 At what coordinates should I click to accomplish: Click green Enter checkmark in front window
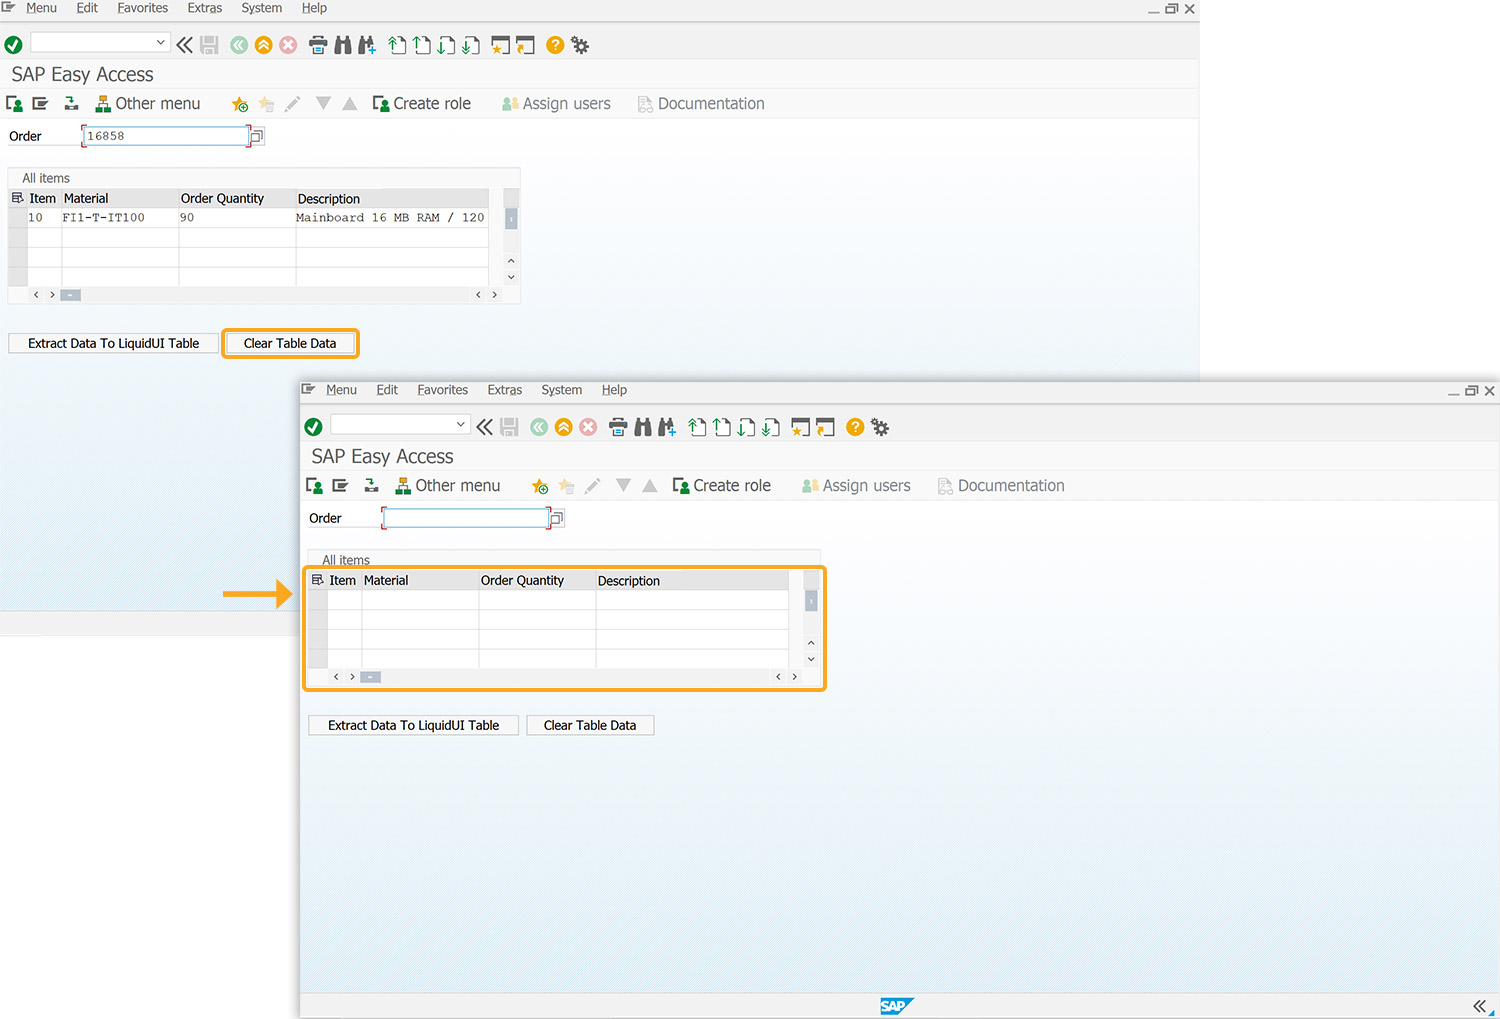click(313, 427)
